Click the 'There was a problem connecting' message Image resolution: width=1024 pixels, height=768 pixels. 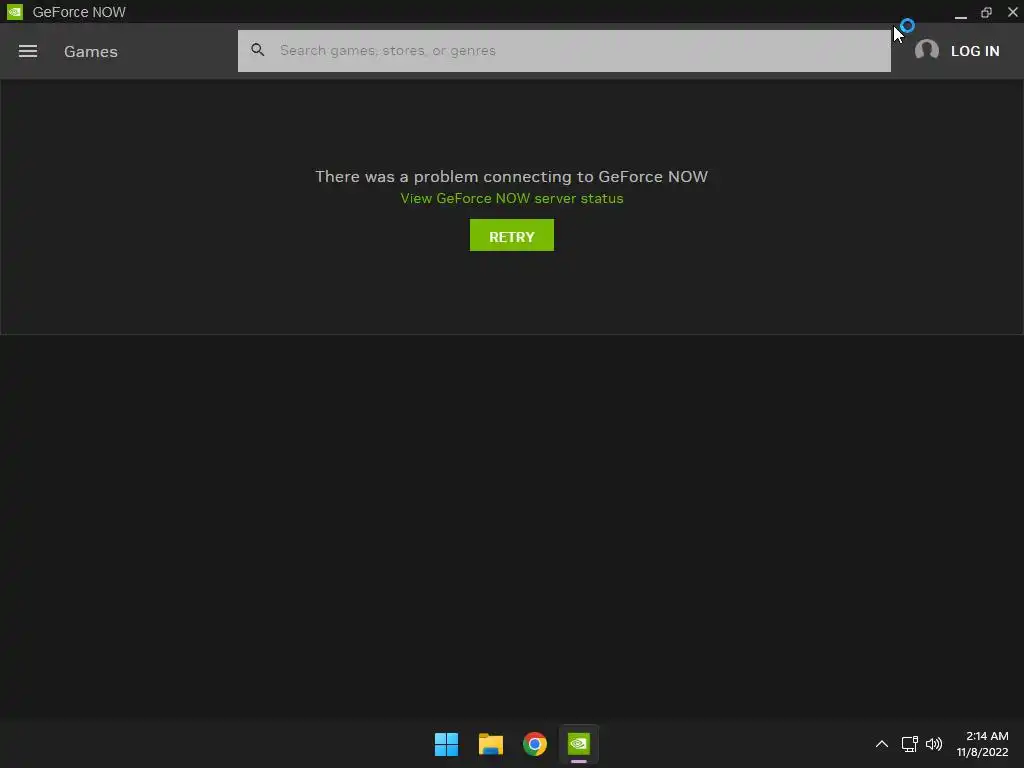tap(512, 177)
